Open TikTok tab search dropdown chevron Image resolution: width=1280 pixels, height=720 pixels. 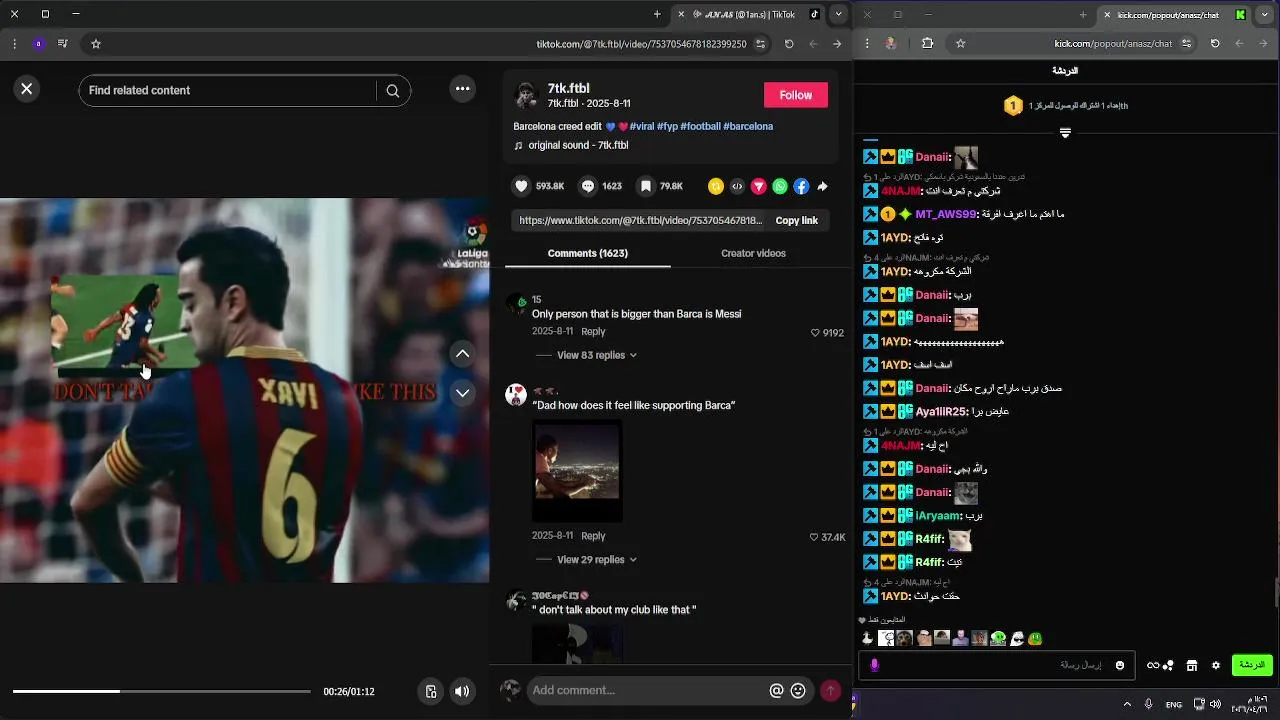click(x=839, y=14)
